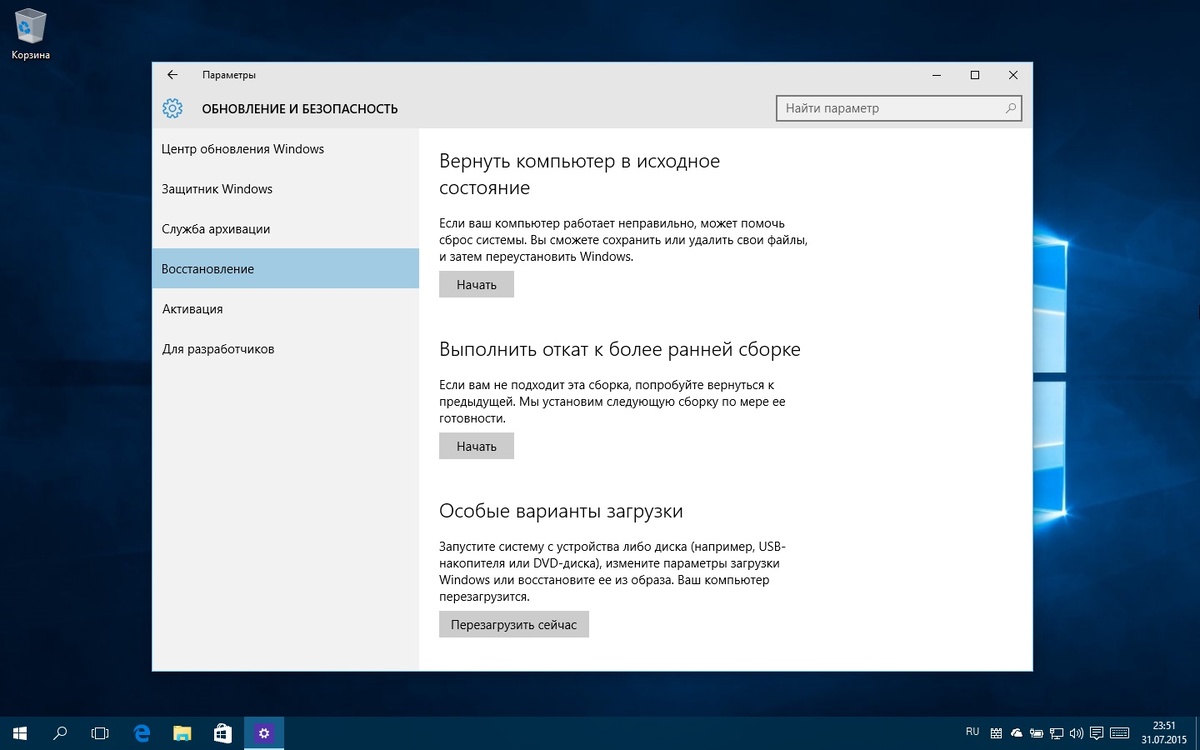Open Центр обновления Windows section
The image size is (1200, 750).
point(285,149)
